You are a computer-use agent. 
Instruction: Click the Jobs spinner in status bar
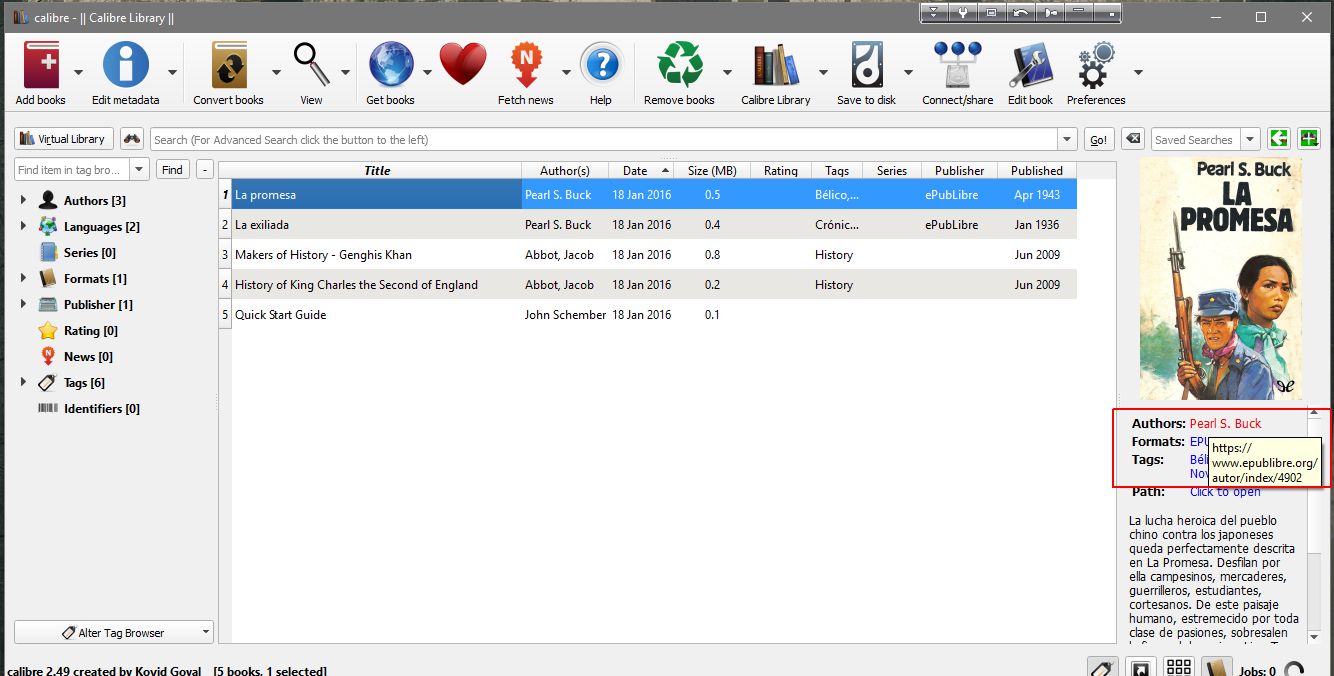click(x=1295, y=671)
